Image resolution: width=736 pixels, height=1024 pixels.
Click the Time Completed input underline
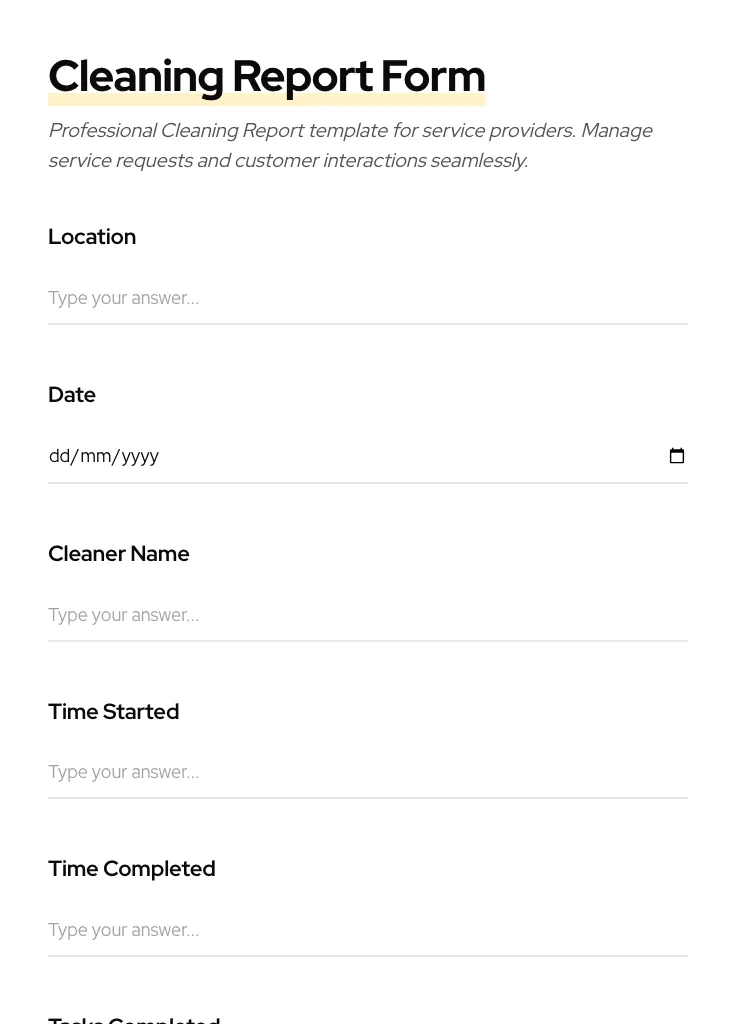368,955
